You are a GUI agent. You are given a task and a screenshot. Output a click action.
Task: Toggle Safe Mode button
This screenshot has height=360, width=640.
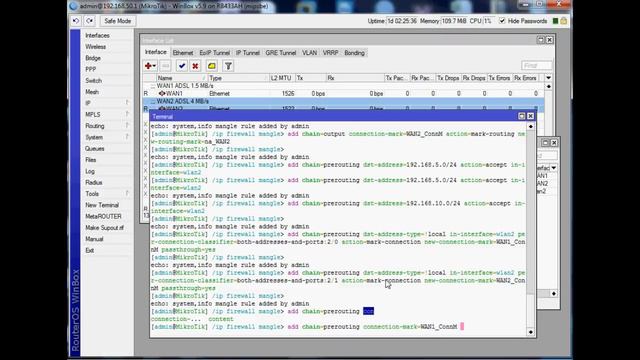pyautogui.click(x=118, y=21)
